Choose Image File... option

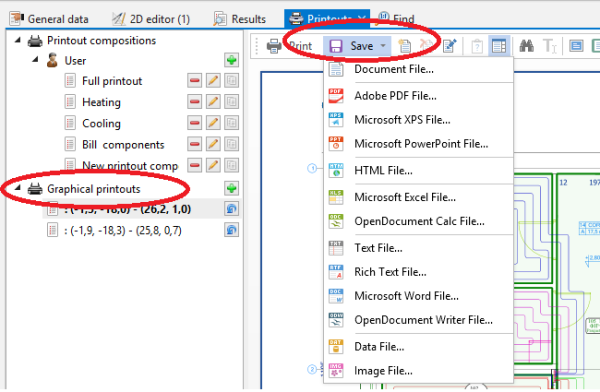point(418,371)
